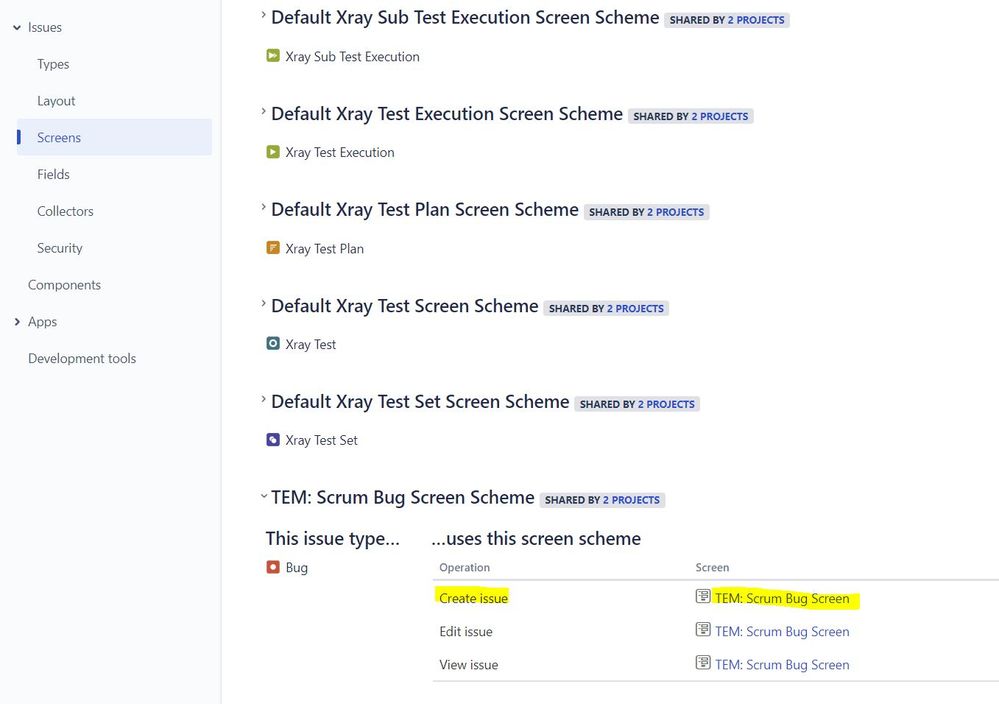
Task: Click the screen icon in Create issue row
Action: 703,597
